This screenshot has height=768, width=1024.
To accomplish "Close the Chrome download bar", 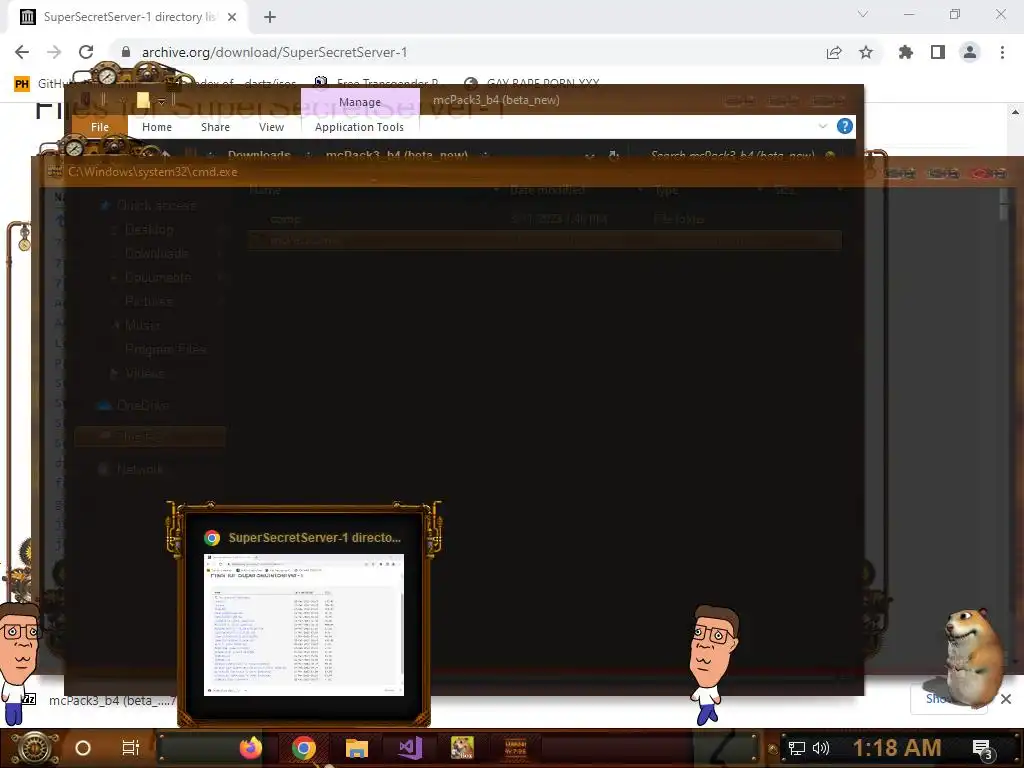I will pyautogui.click(x=1006, y=699).
